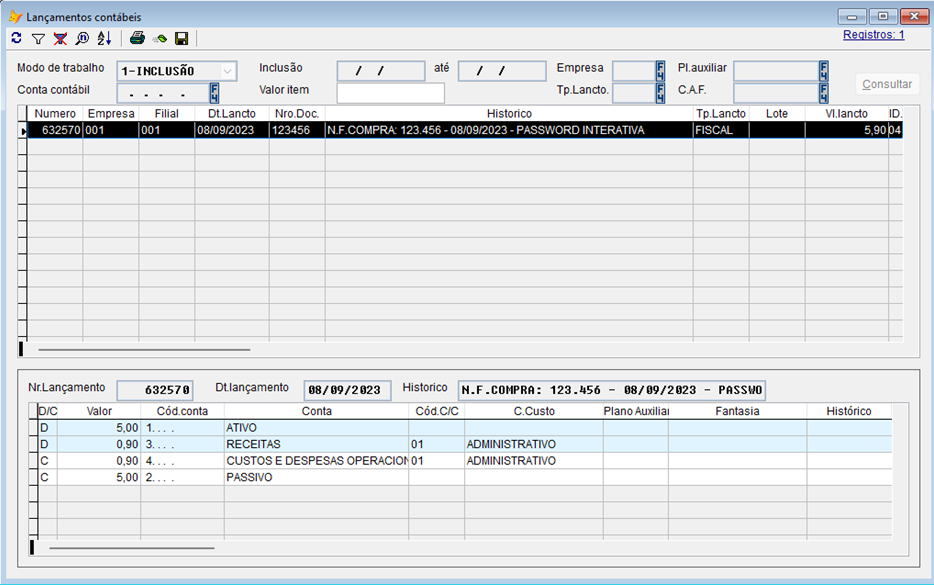Screen dimensions: 934x585
Task: Click the Valor item input field
Action: [x=390, y=93]
